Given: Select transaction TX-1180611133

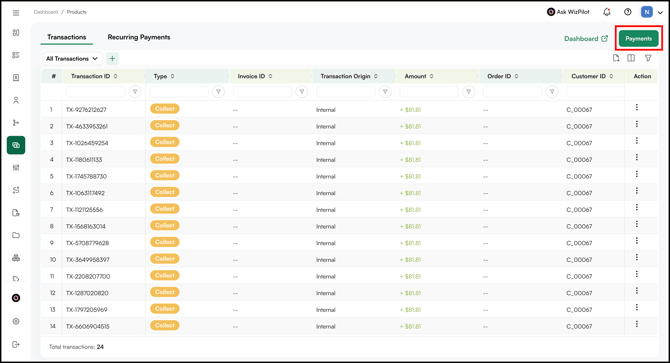Looking at the screenshot, I should tap(84, 160).
